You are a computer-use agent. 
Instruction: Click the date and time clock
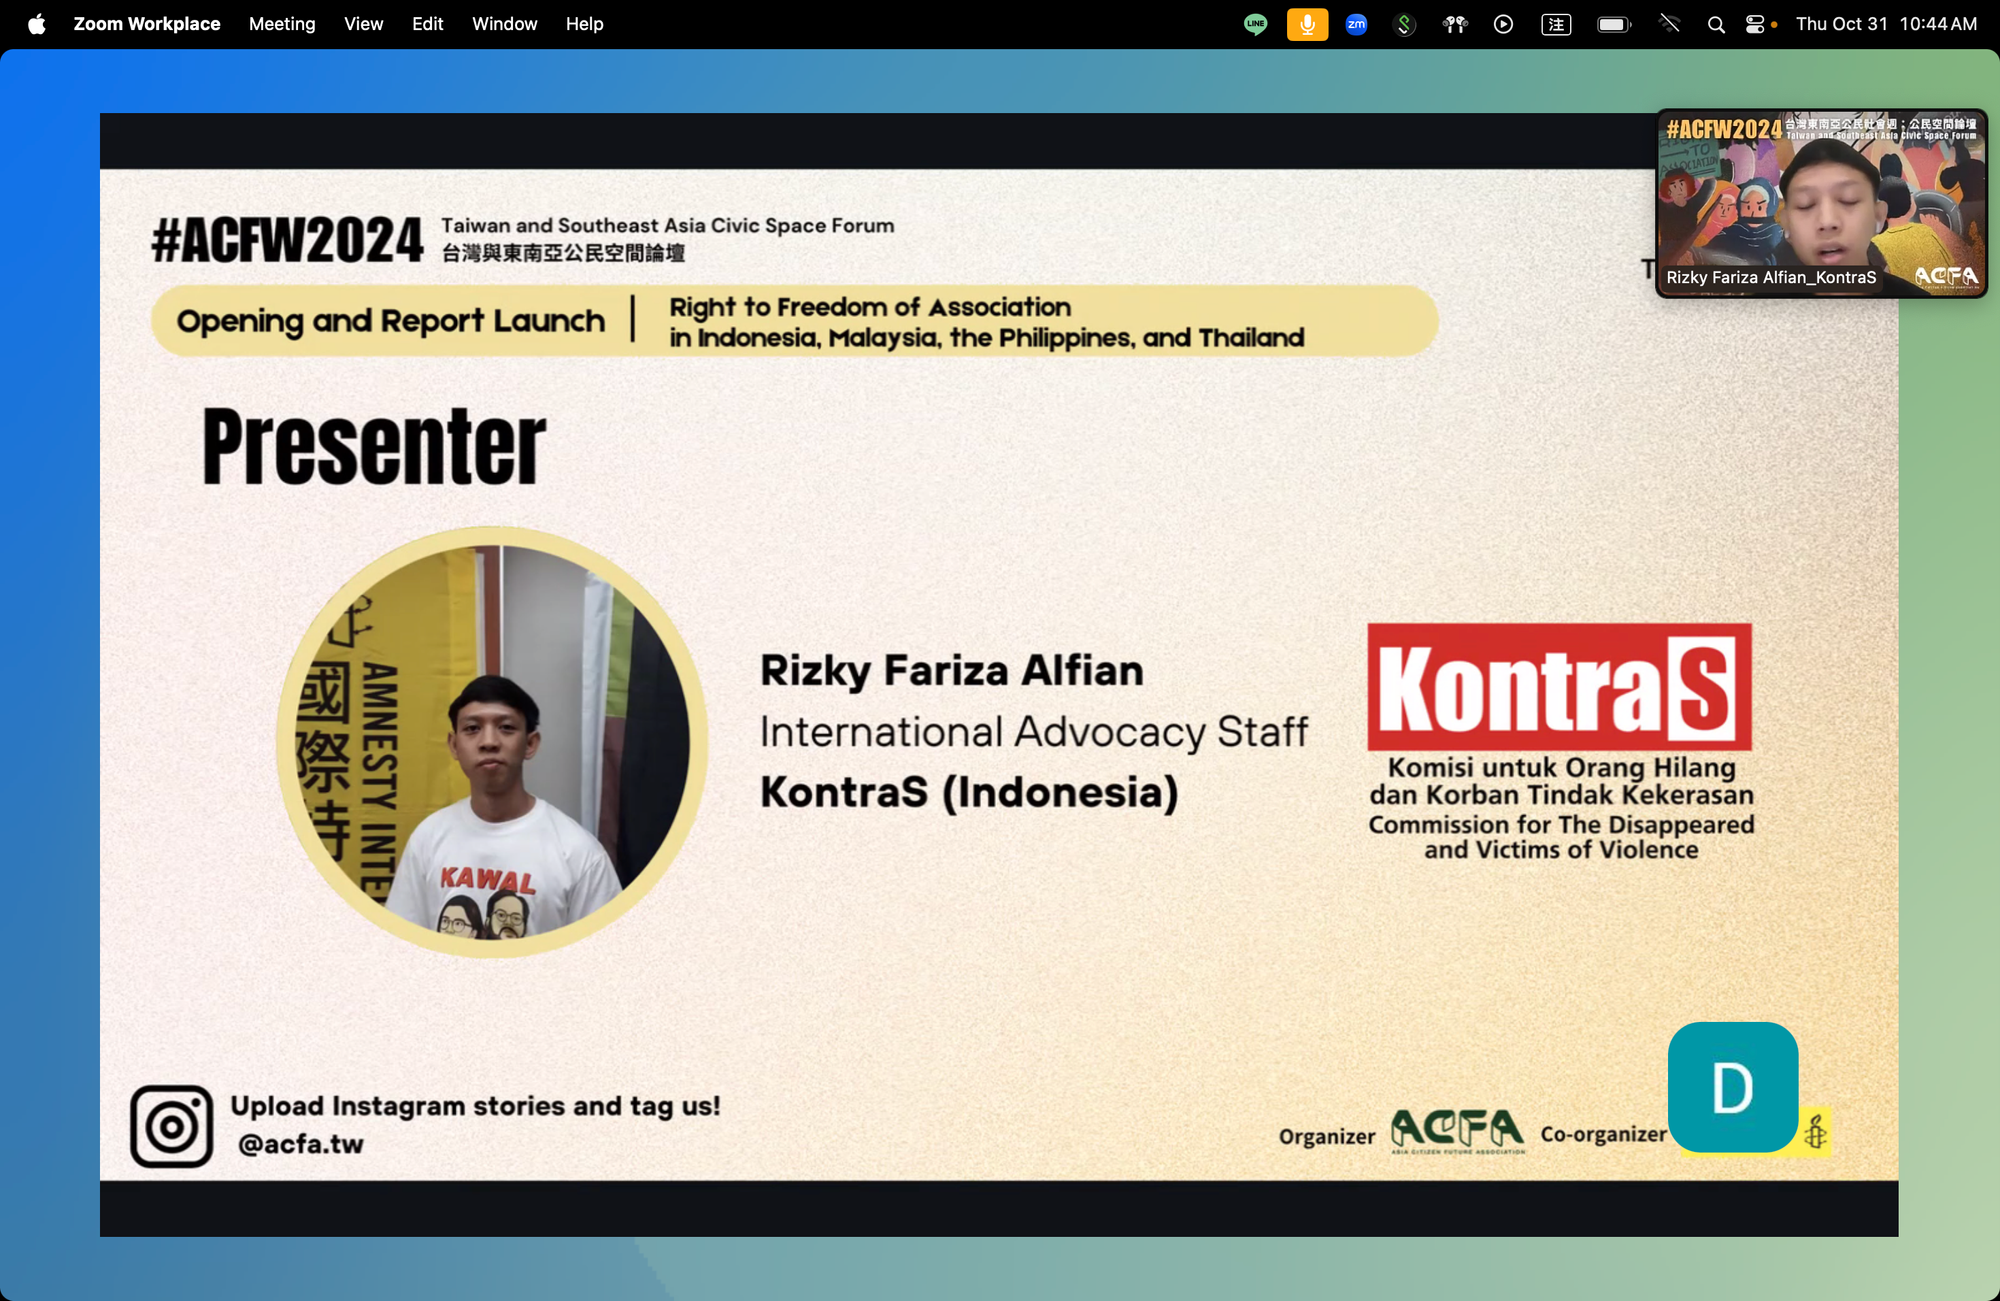click(1886, 24)
